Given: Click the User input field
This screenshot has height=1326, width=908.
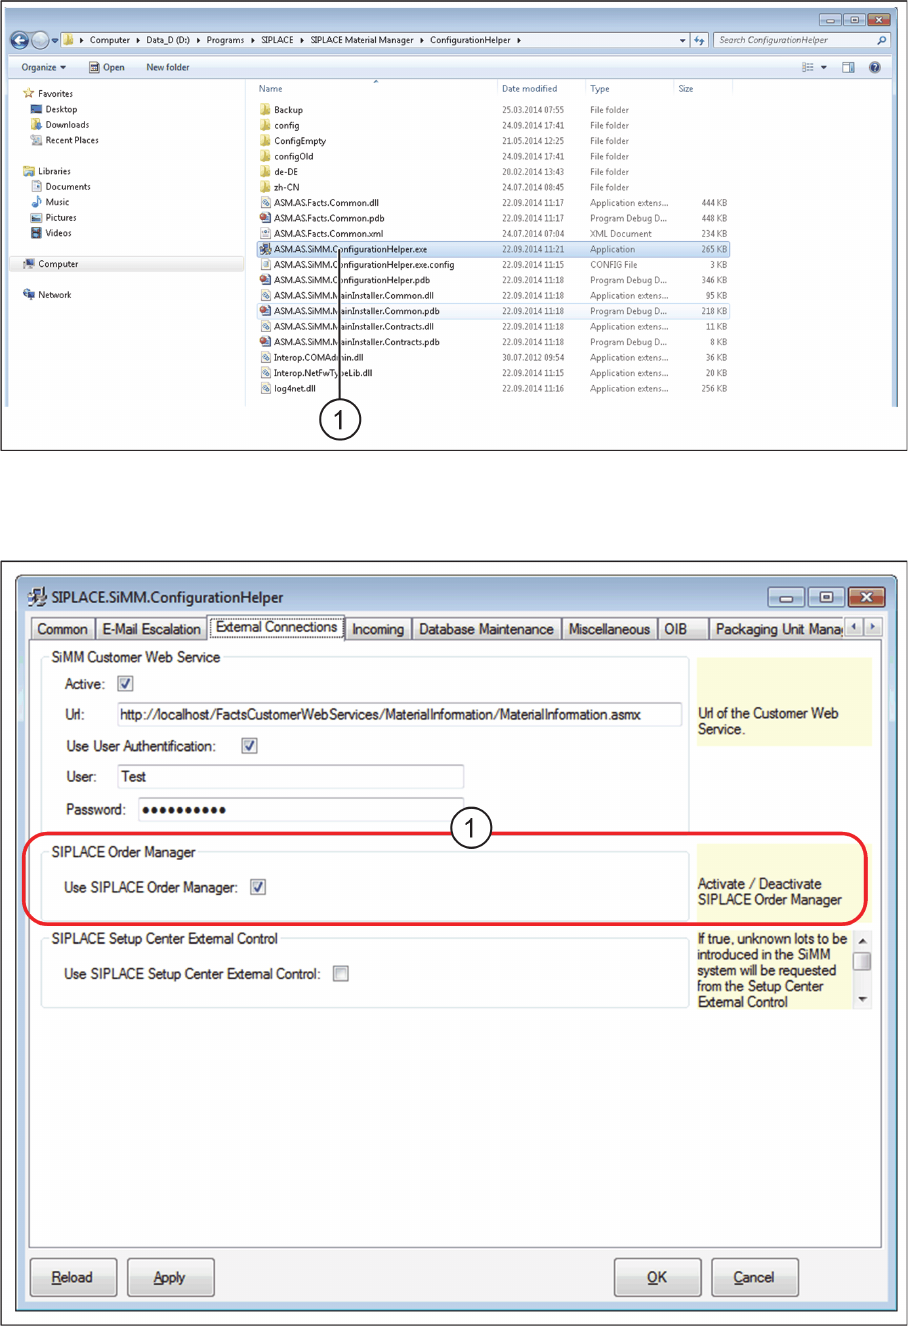Looking at the screenshot, I should (290, 777).
